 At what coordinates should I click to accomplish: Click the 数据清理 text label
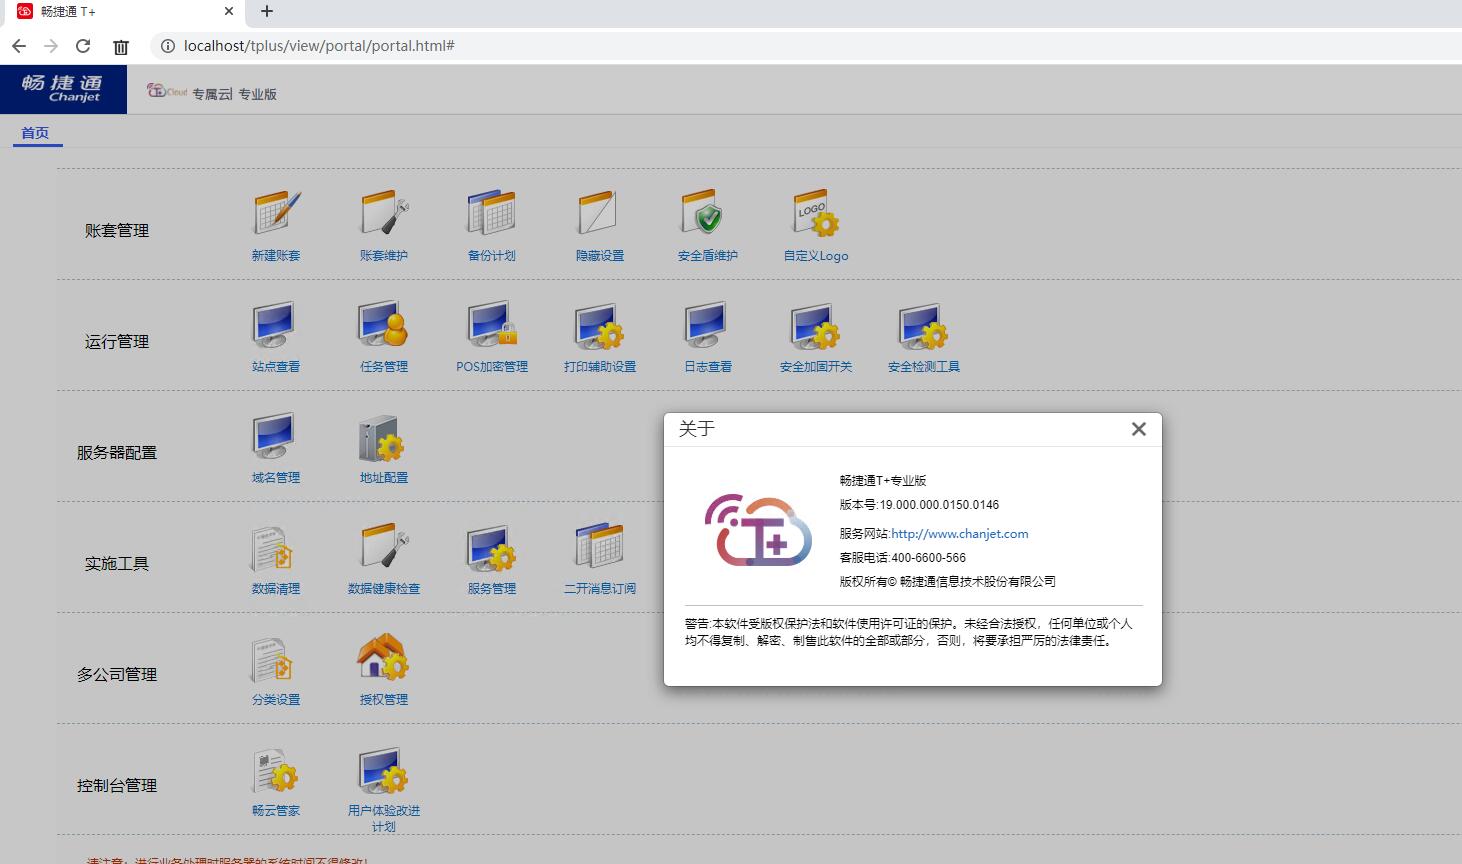tap(276, 589)
